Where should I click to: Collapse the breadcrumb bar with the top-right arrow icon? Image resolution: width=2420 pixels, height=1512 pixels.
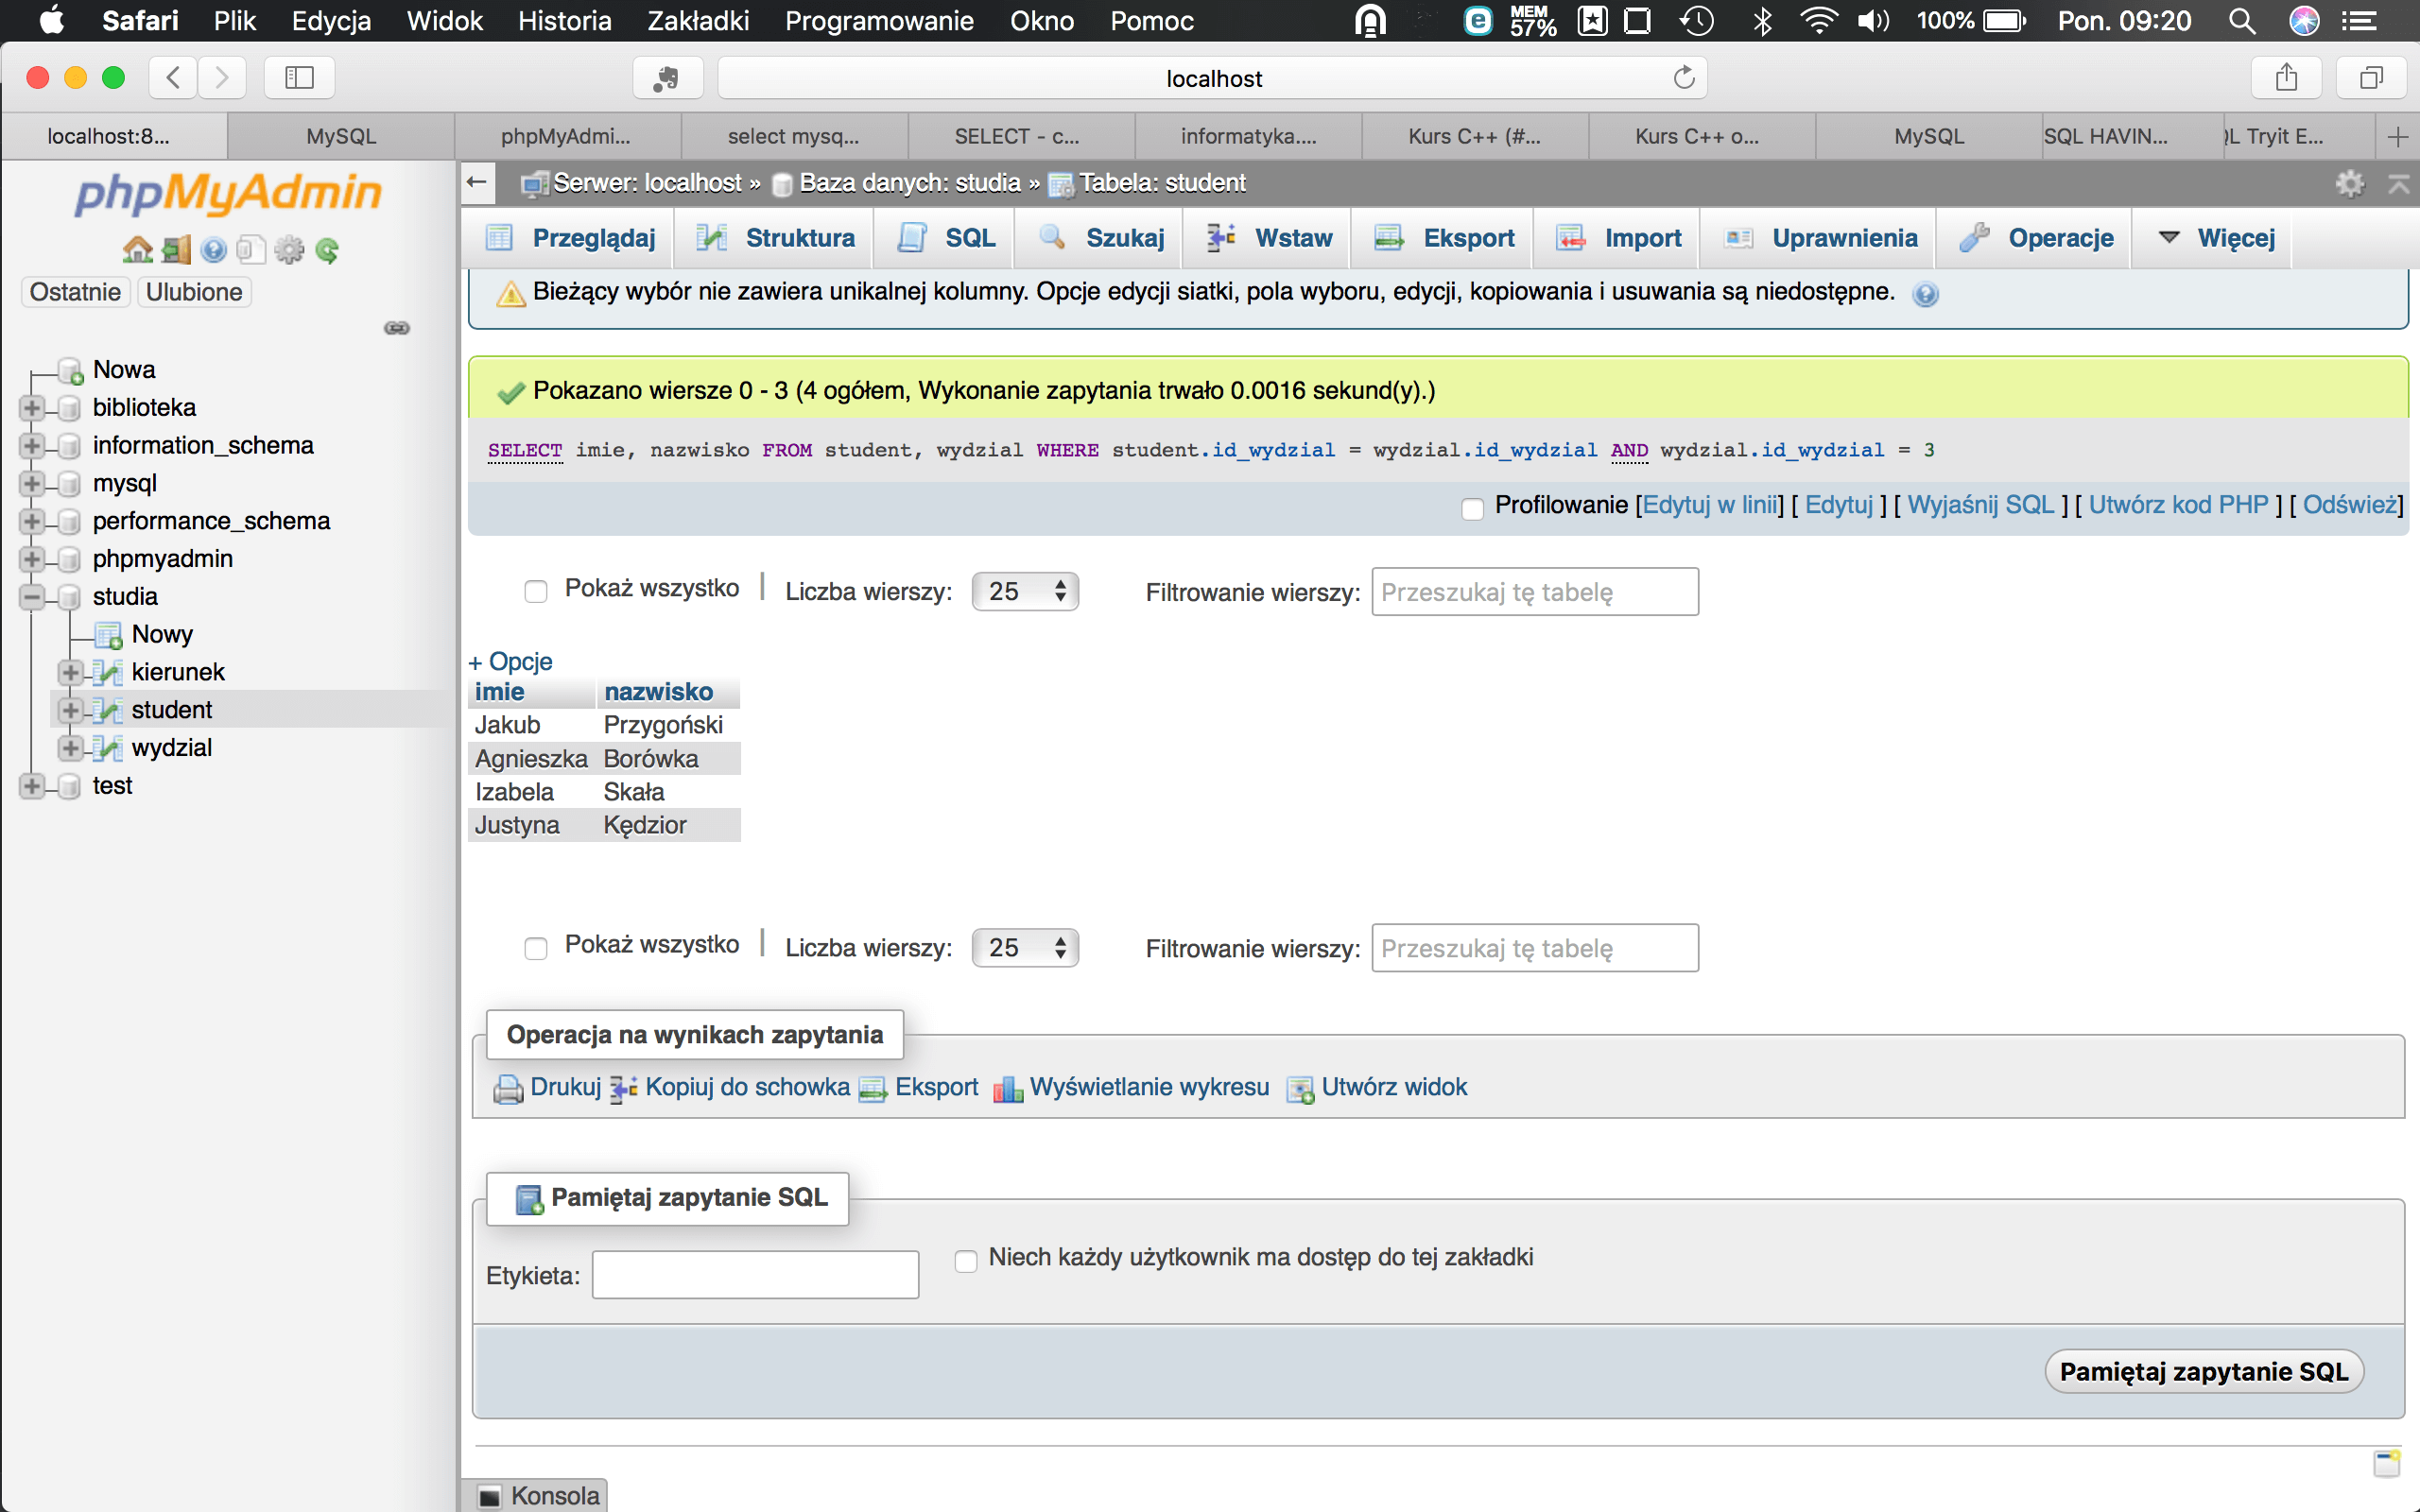2398,183
